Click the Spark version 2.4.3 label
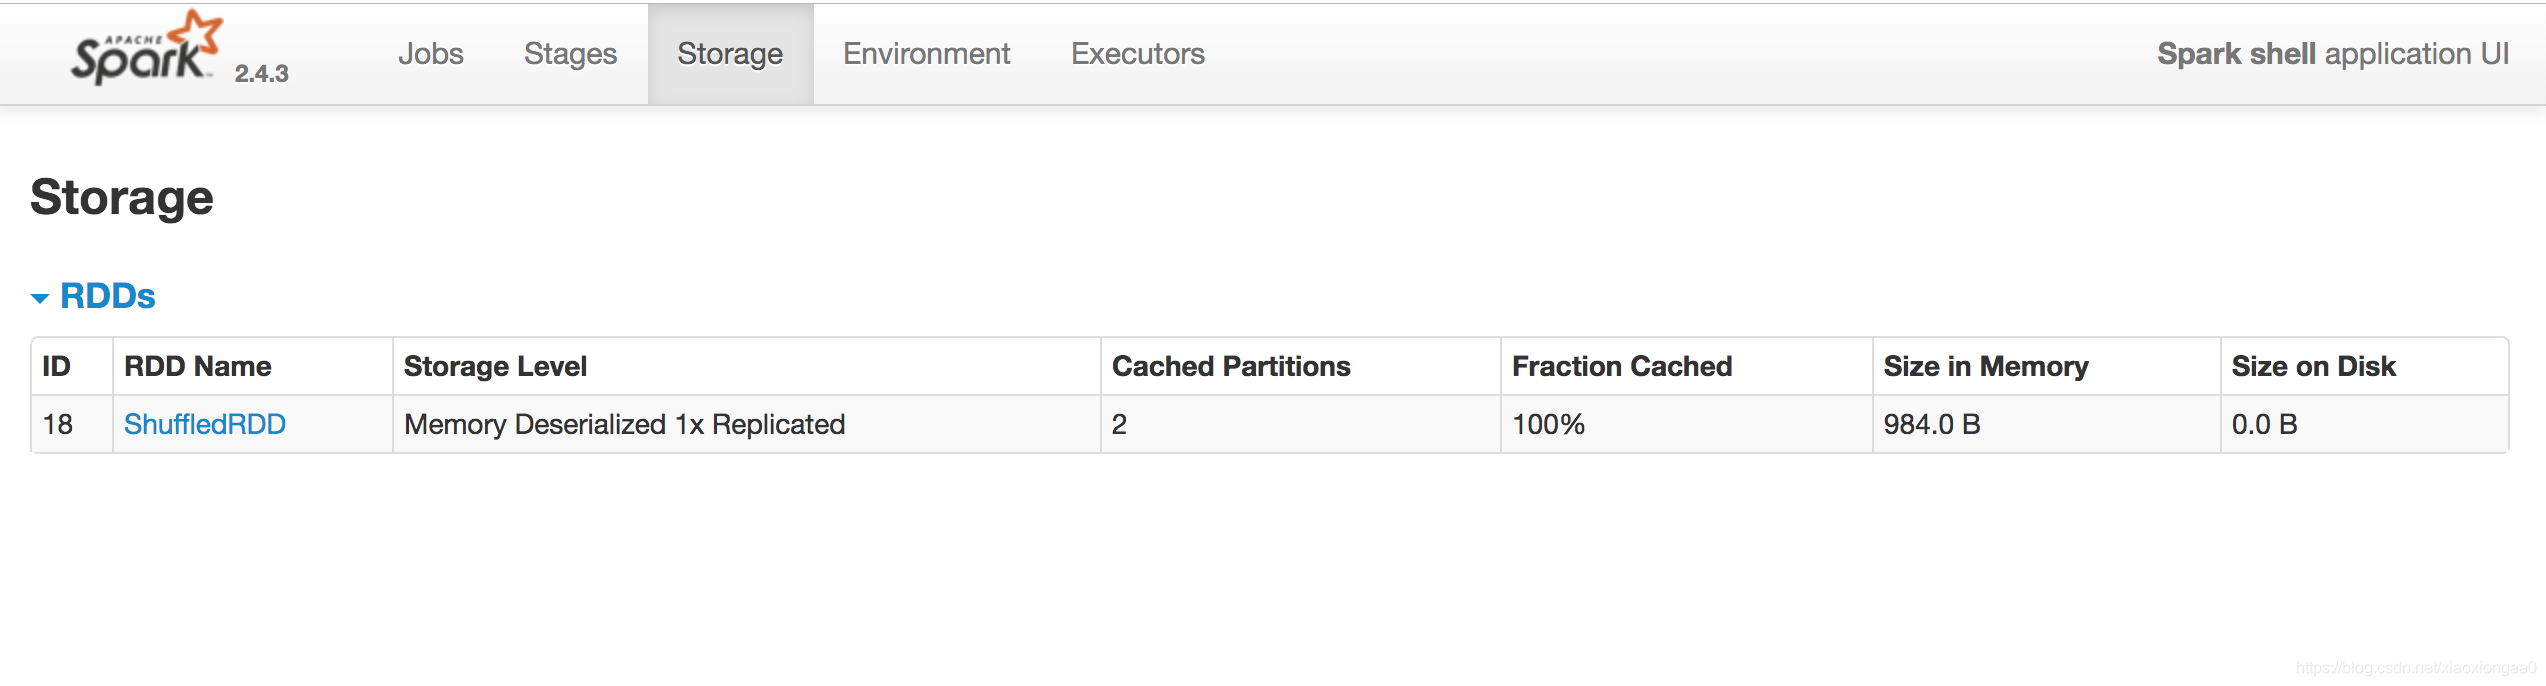 [x=262, y=73]
